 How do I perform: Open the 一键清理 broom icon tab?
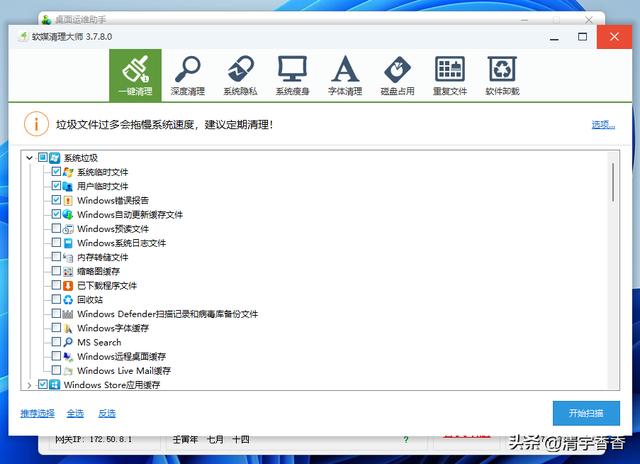click(x=135, y=75)
